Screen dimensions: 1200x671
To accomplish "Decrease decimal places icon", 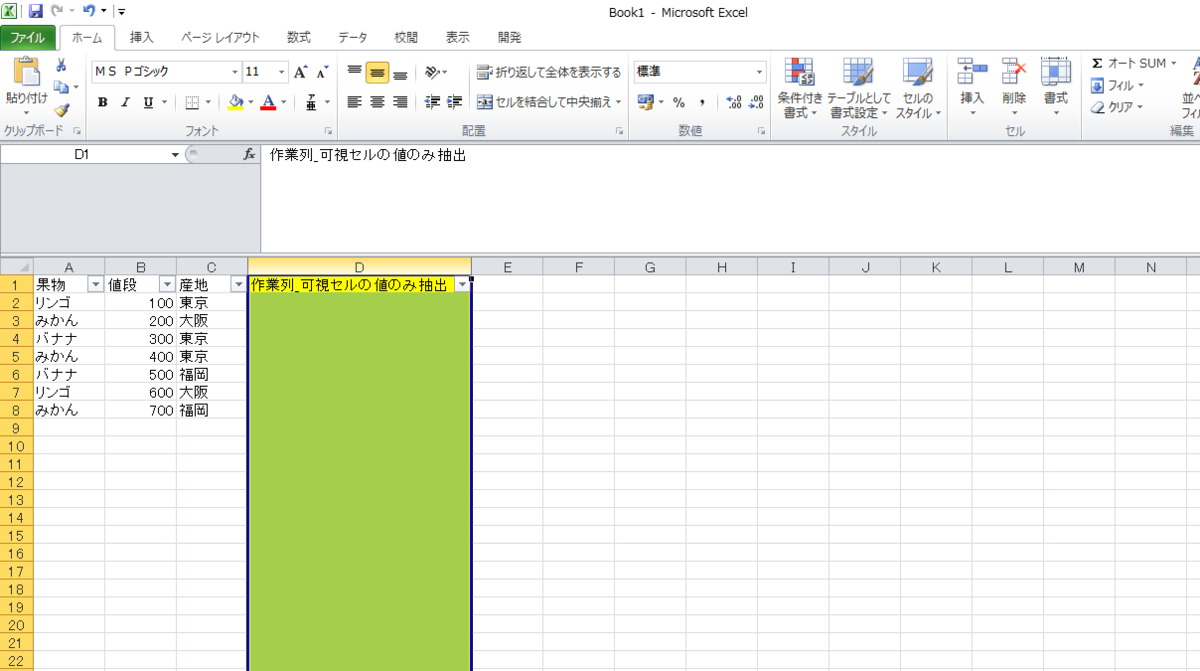I will (x=756, y=102).
